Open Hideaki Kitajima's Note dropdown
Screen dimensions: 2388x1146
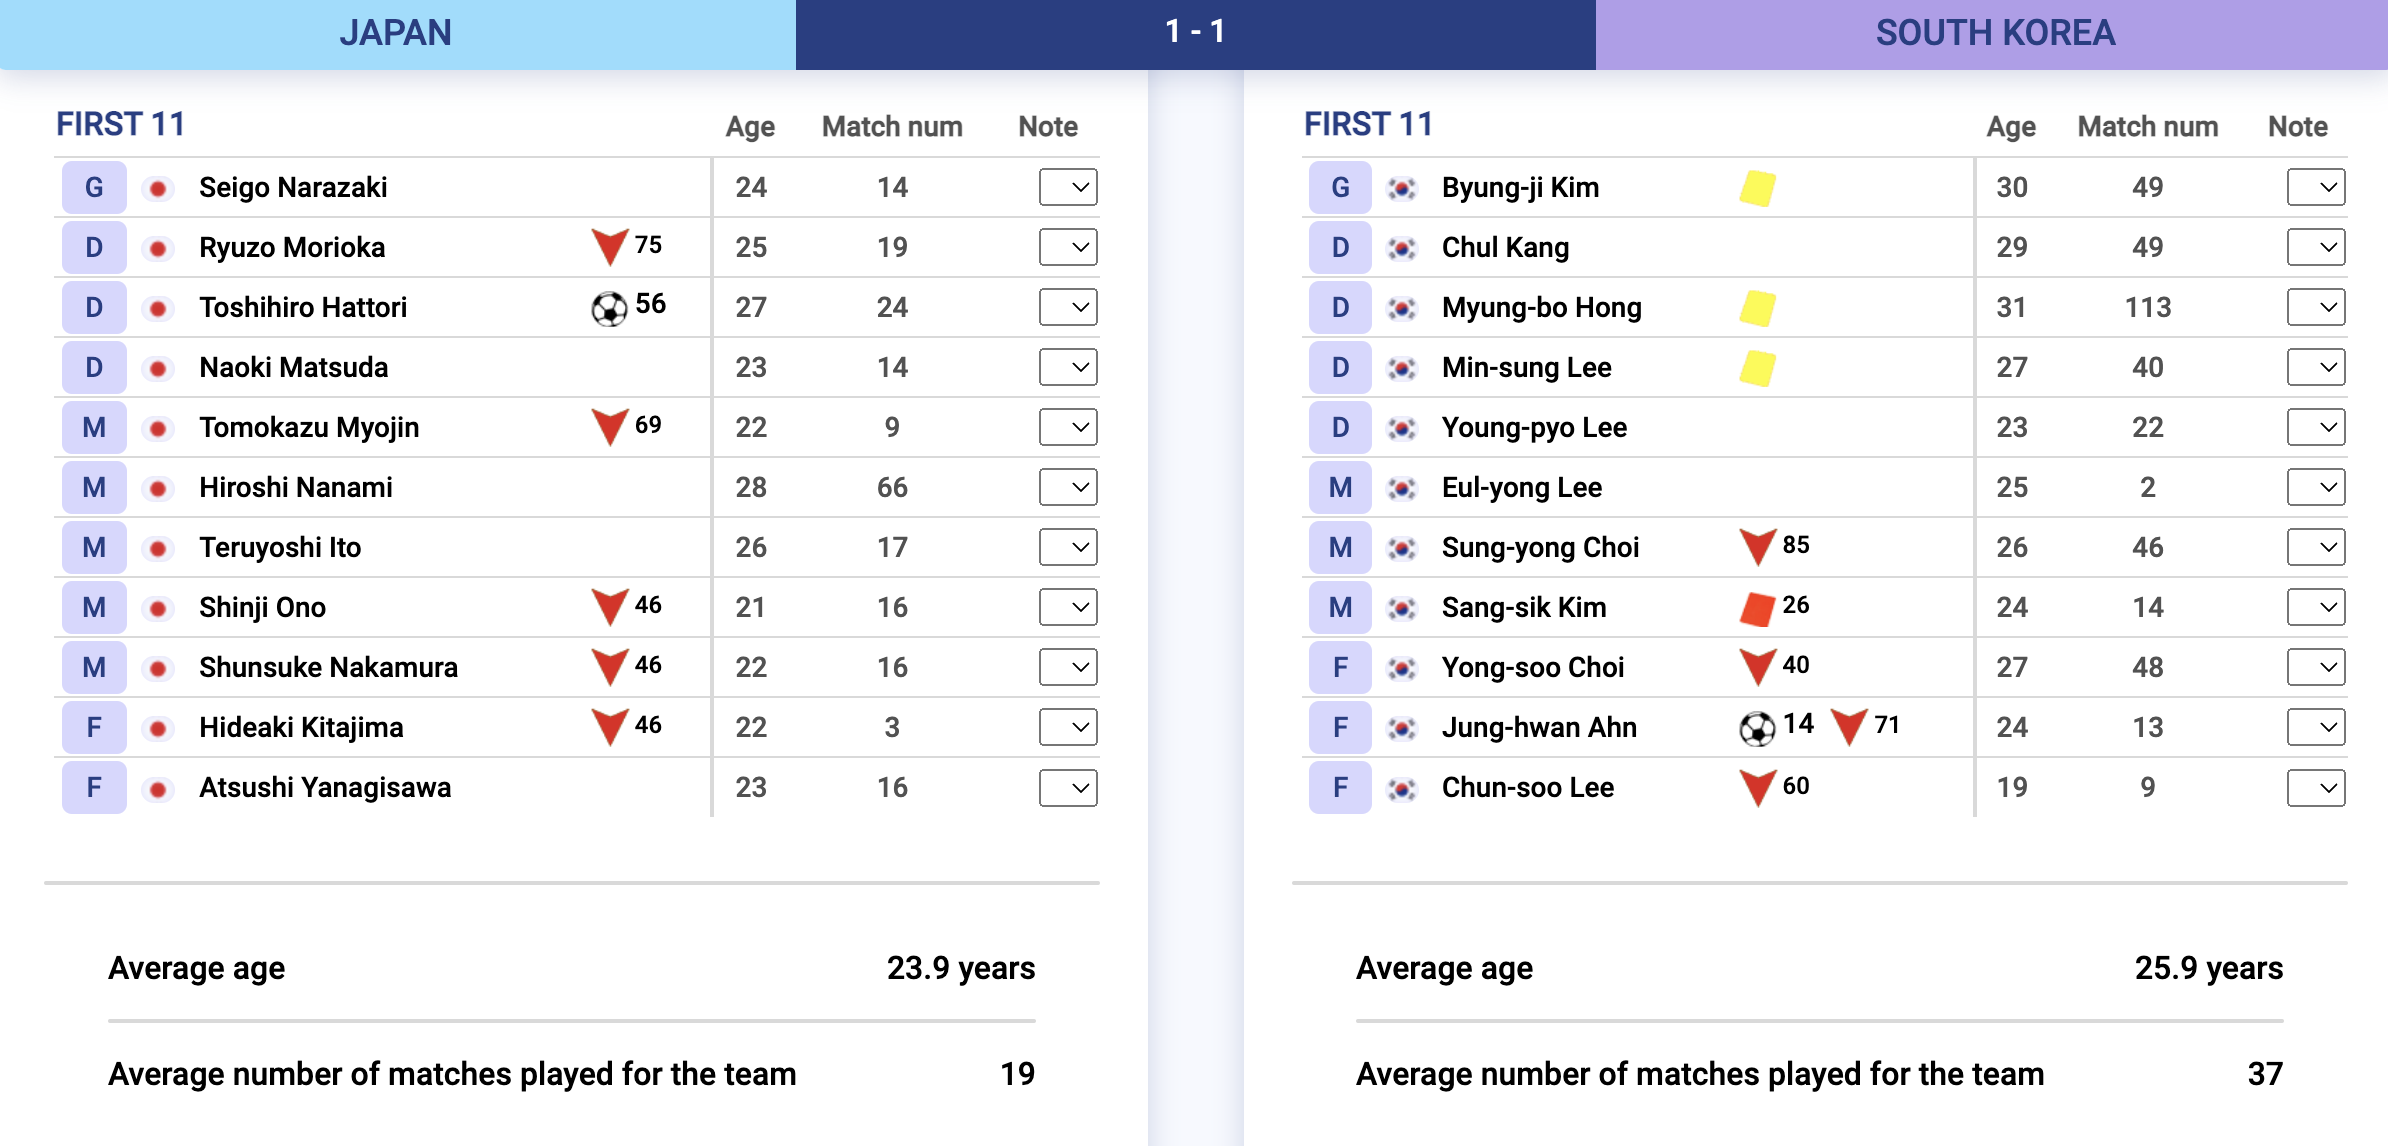[1067, 726]
